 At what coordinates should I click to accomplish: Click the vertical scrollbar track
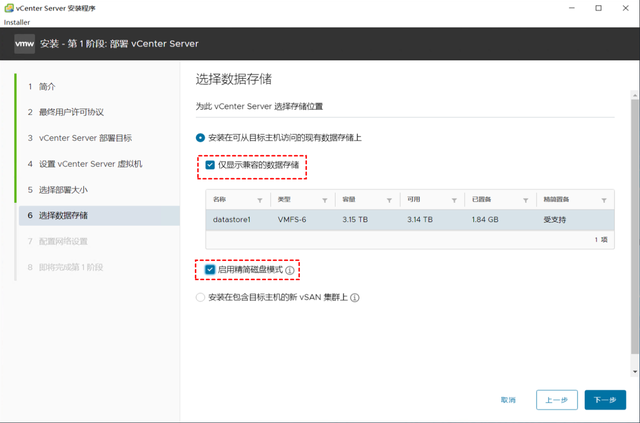635,234
